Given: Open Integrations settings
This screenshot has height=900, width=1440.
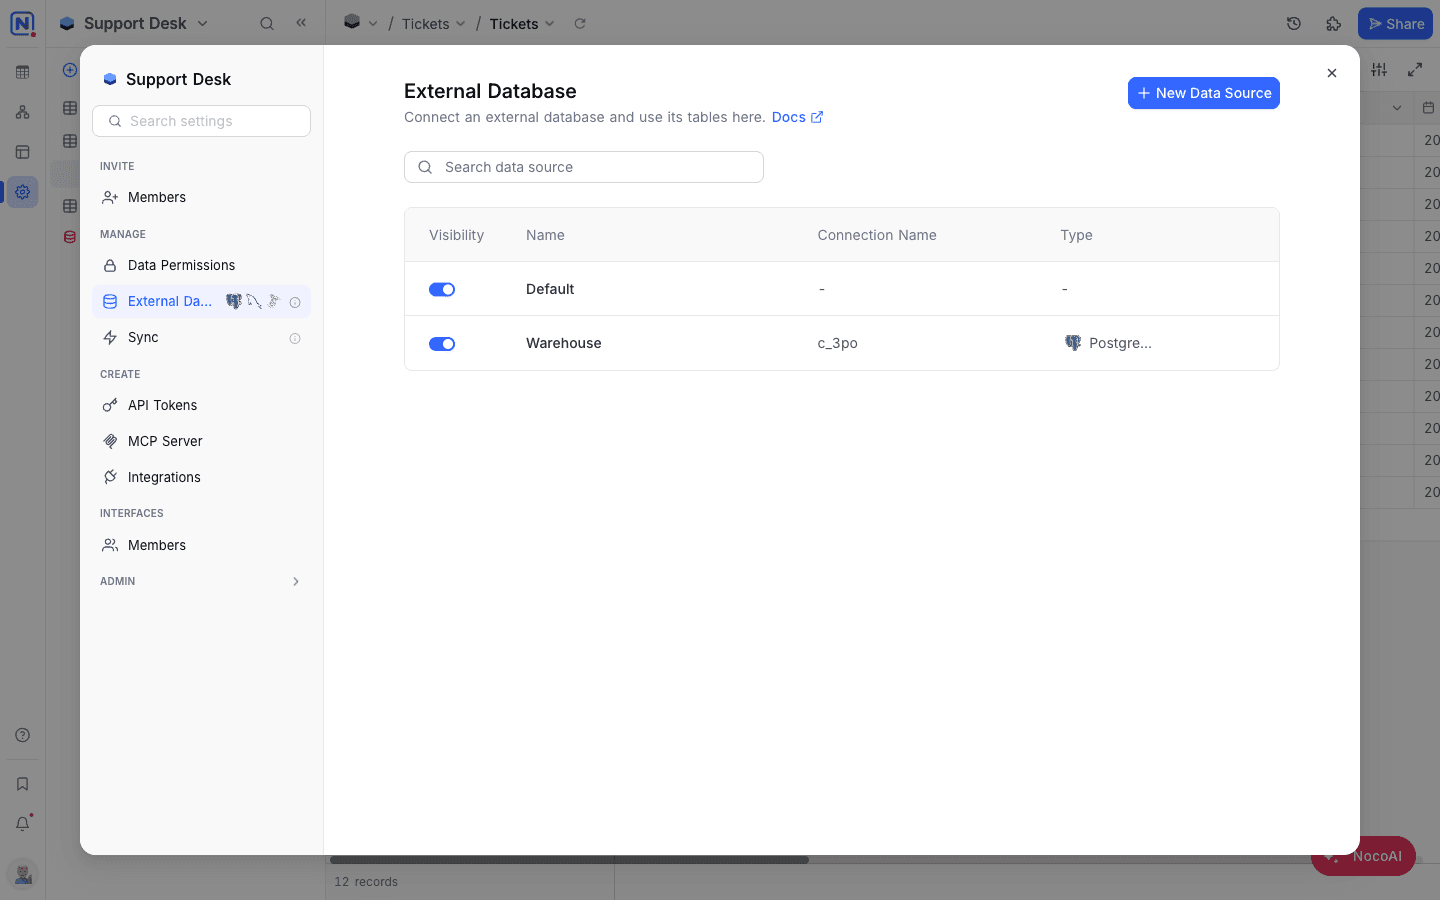Looking at the screenshot, I should pyautogui.click(x=201, y=477).
